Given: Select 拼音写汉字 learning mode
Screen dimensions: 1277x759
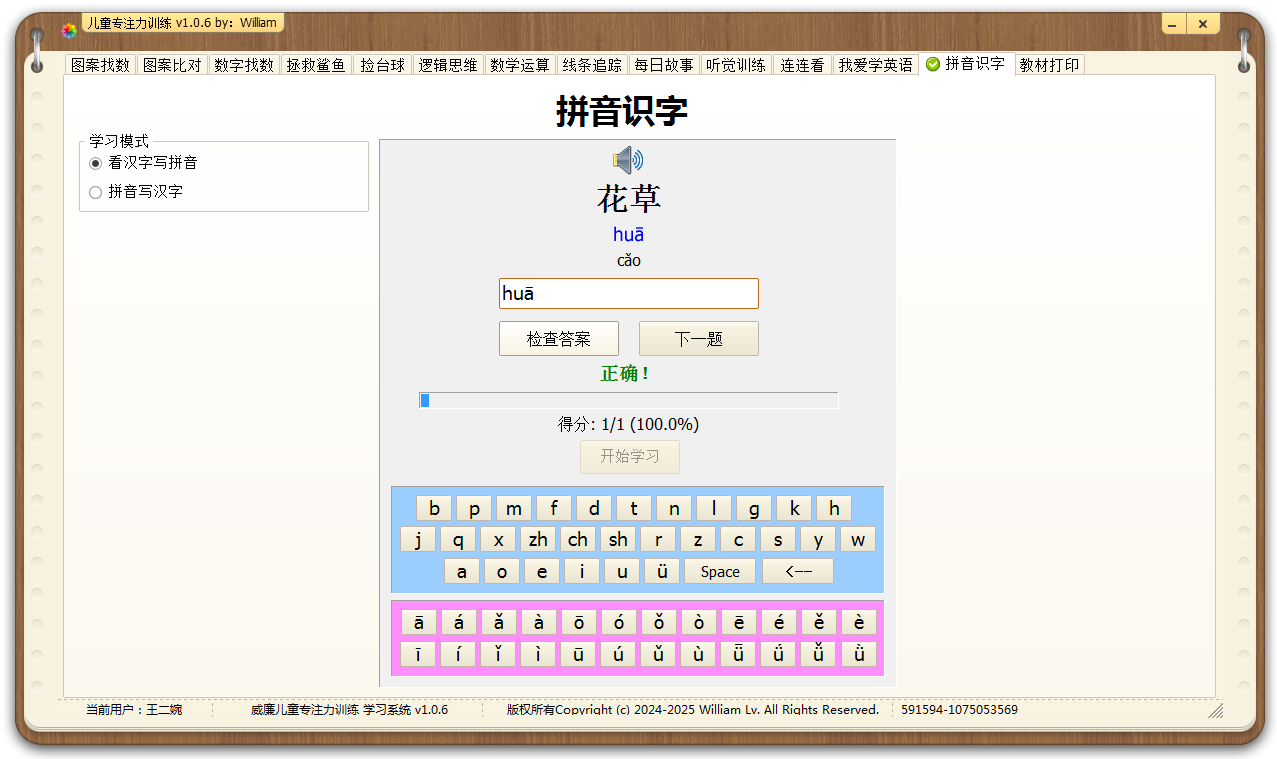Looking at the screenshot, I should 136,192.
